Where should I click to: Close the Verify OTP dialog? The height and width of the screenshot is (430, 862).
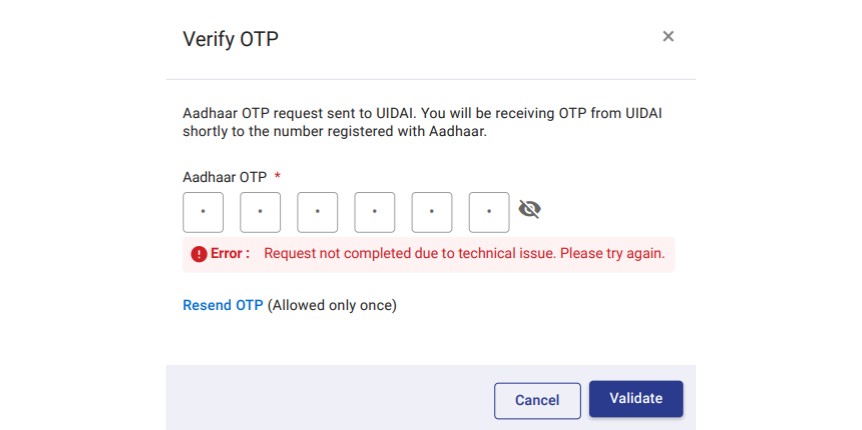click(x=668, y=37)
